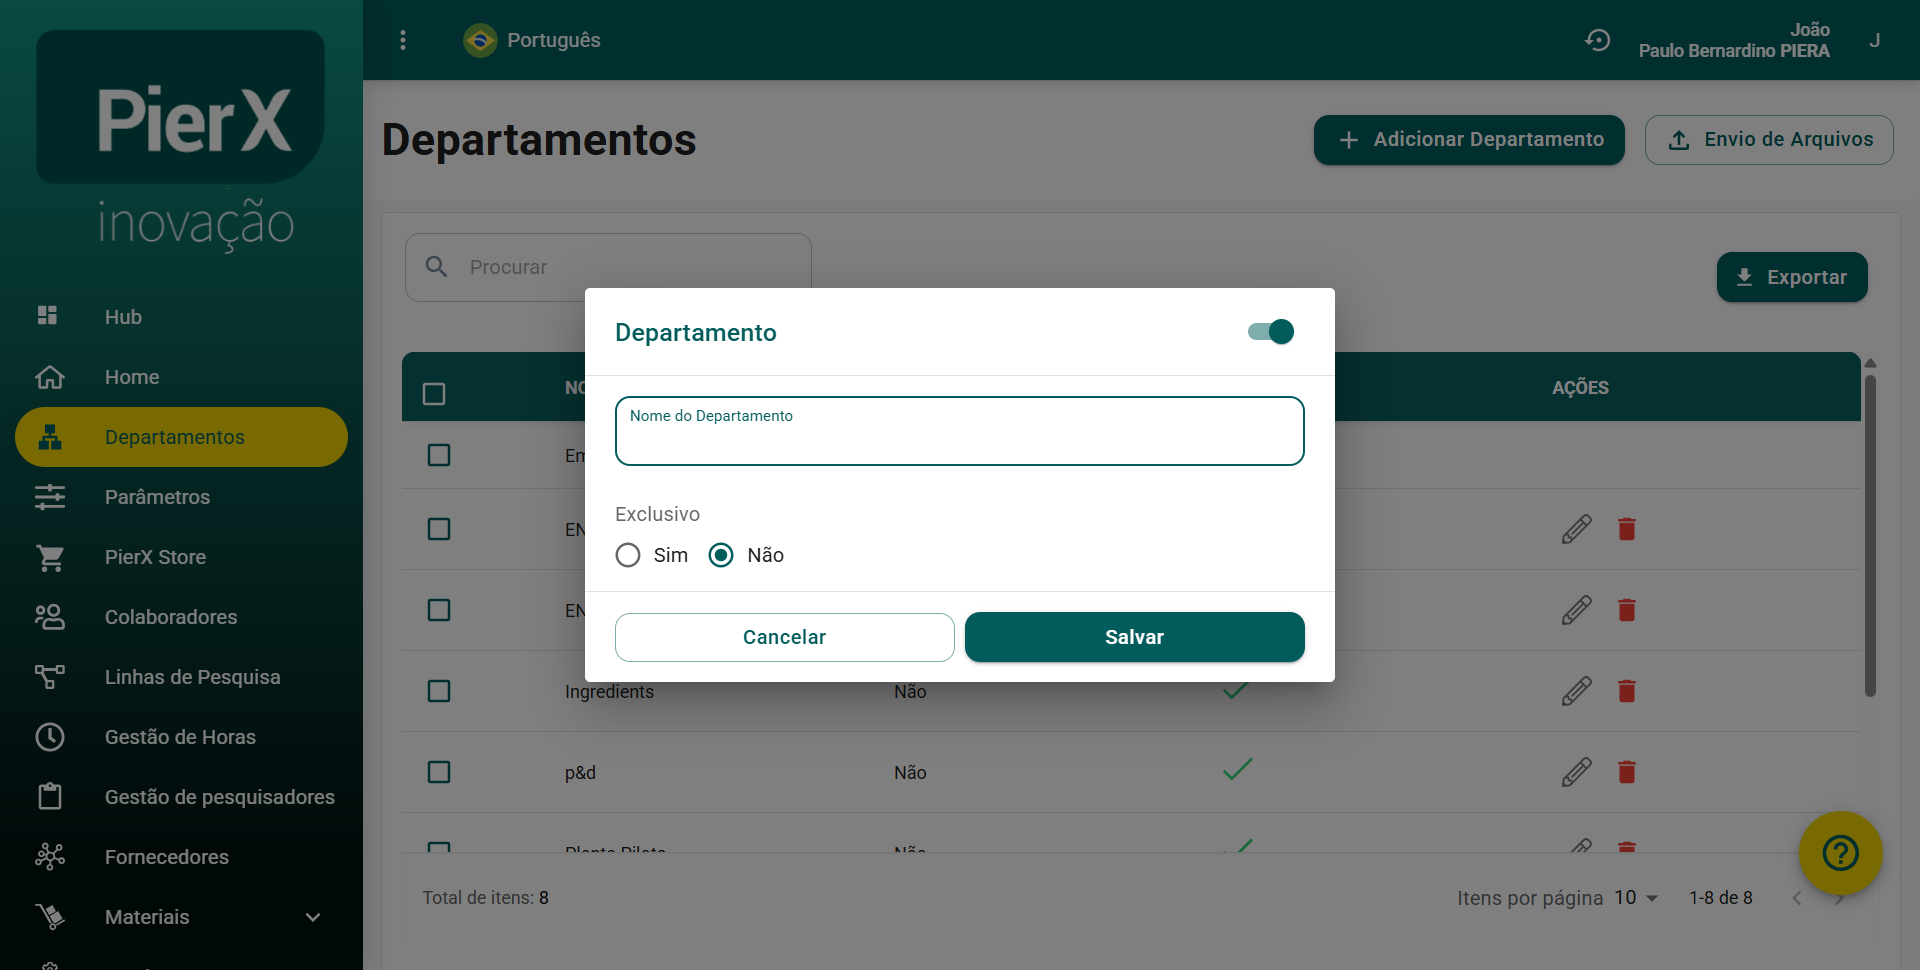1920x970 pixels.
Task: Cancel the Departamento dialog
Action: (784, 637)
